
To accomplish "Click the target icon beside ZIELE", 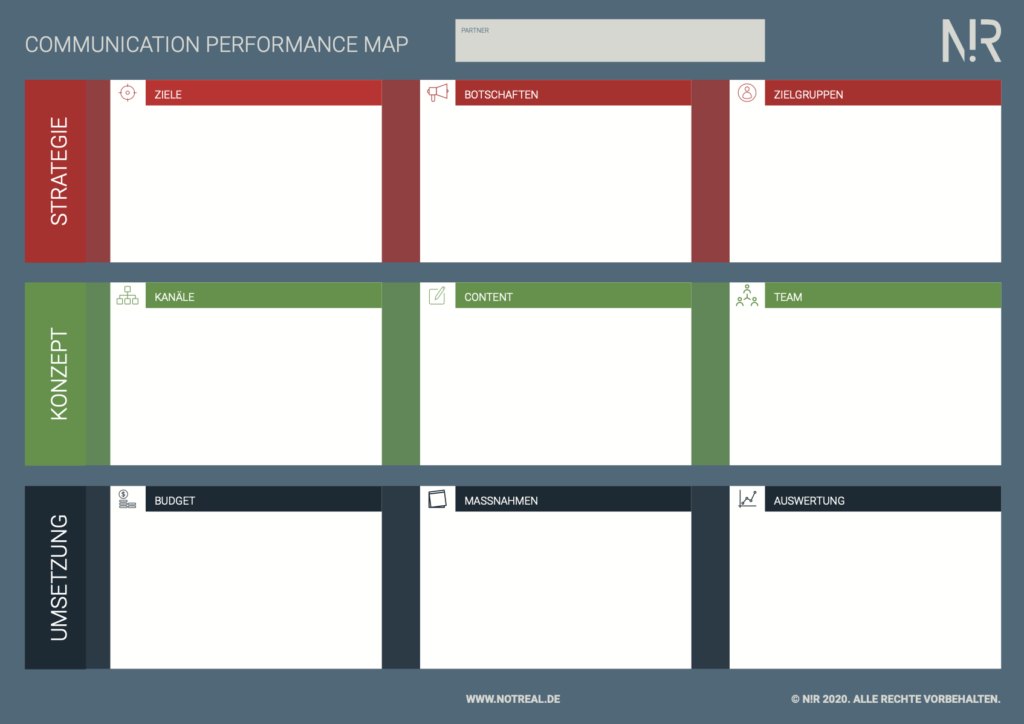I will [127, 93].
